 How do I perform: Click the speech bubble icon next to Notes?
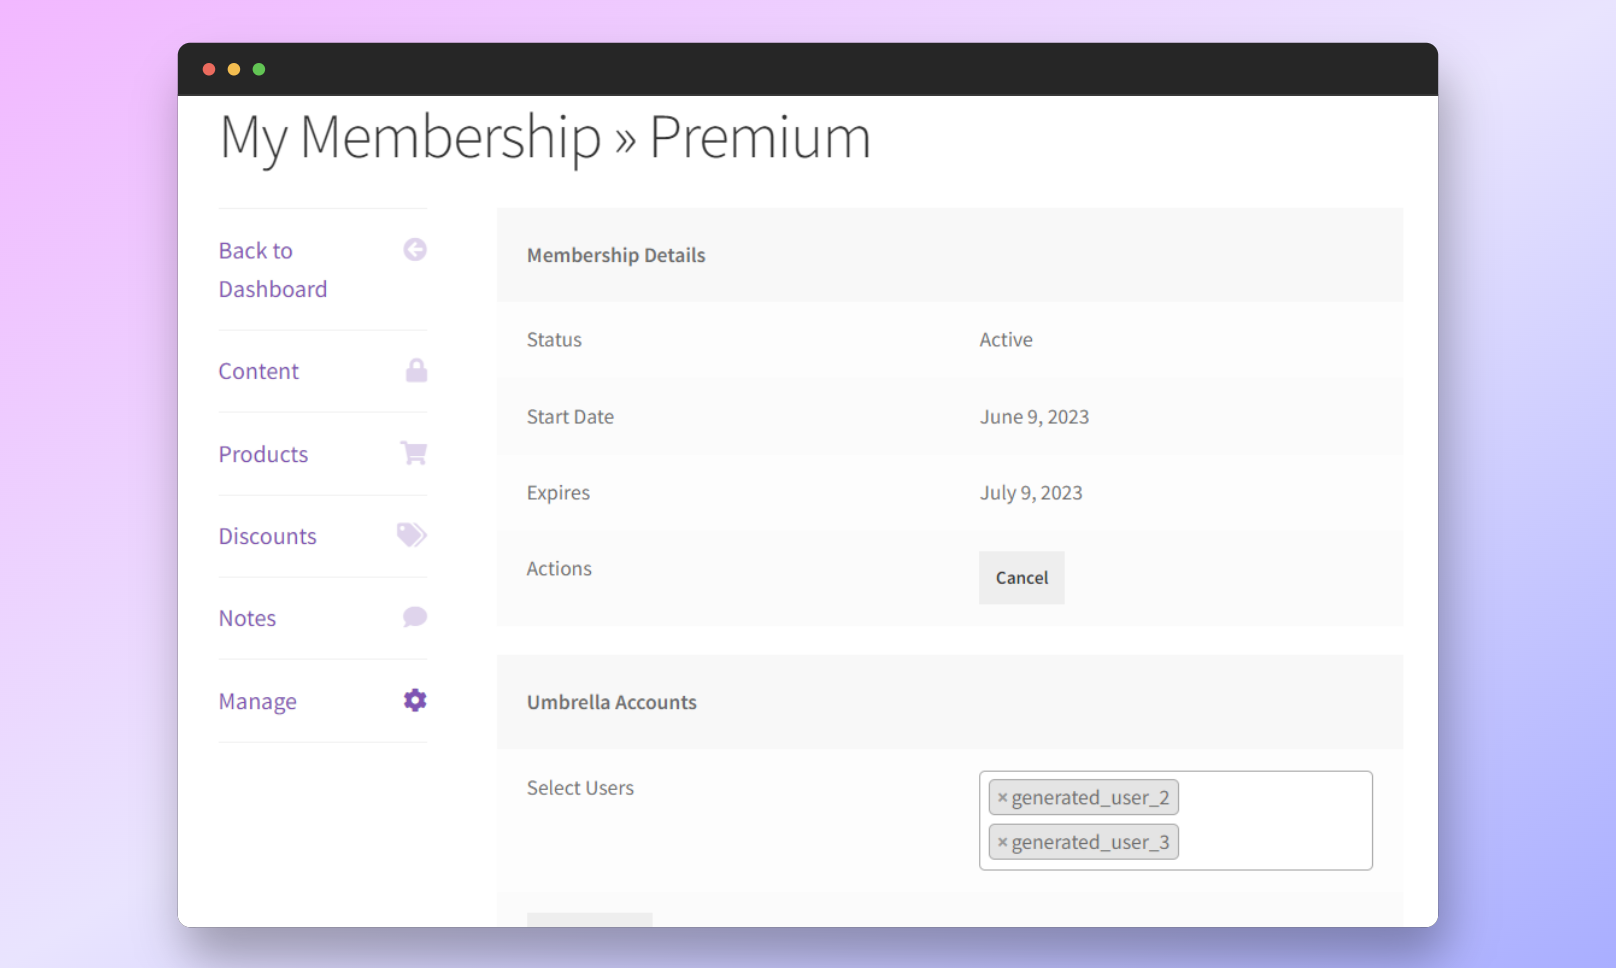(x=415, y=617)
